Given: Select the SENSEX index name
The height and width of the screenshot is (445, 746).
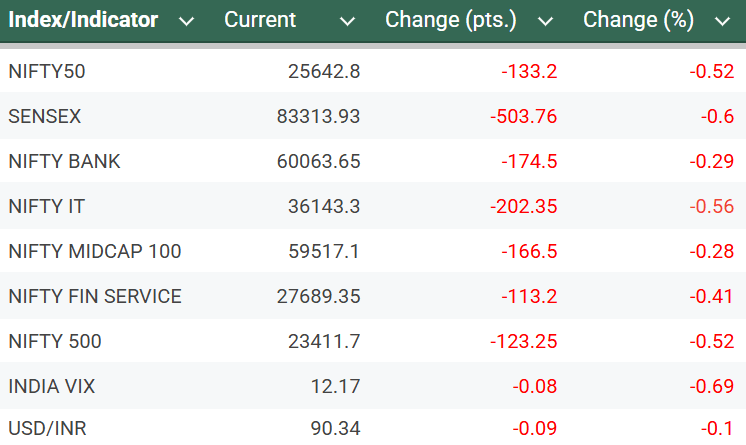Looking at the screenshot, I should [45, 116].
